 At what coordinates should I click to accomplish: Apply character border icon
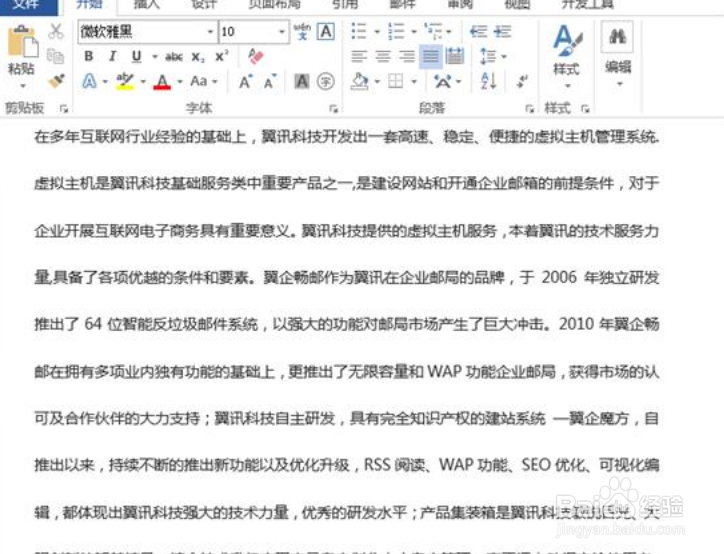click(x=326, y=31)
